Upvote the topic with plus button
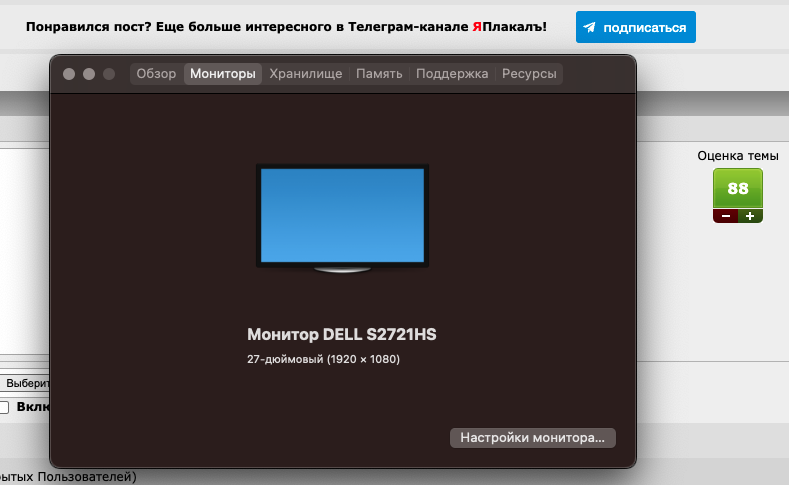This screenshot has height=485, width=789. pos(750,216)
